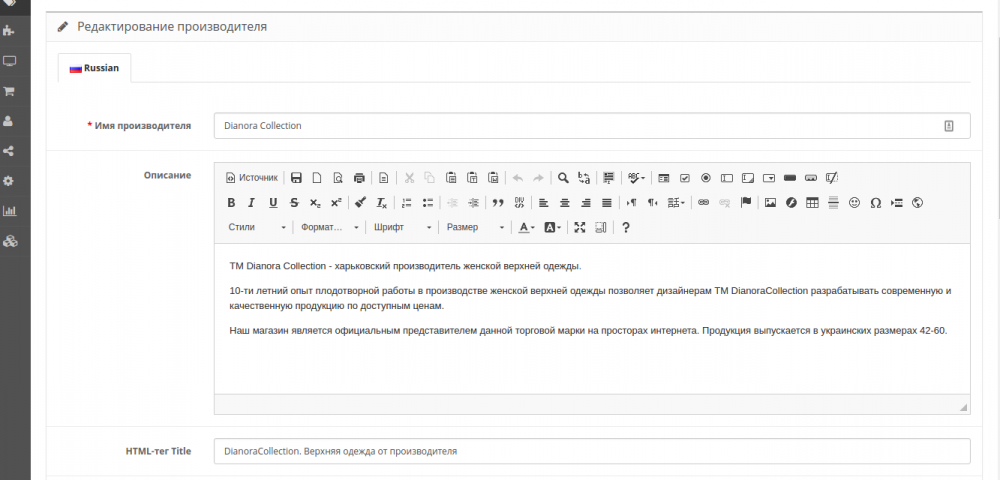The image size is (1000, 480).
Task: Click Paste as plain text icon
Action: (472, 178)
